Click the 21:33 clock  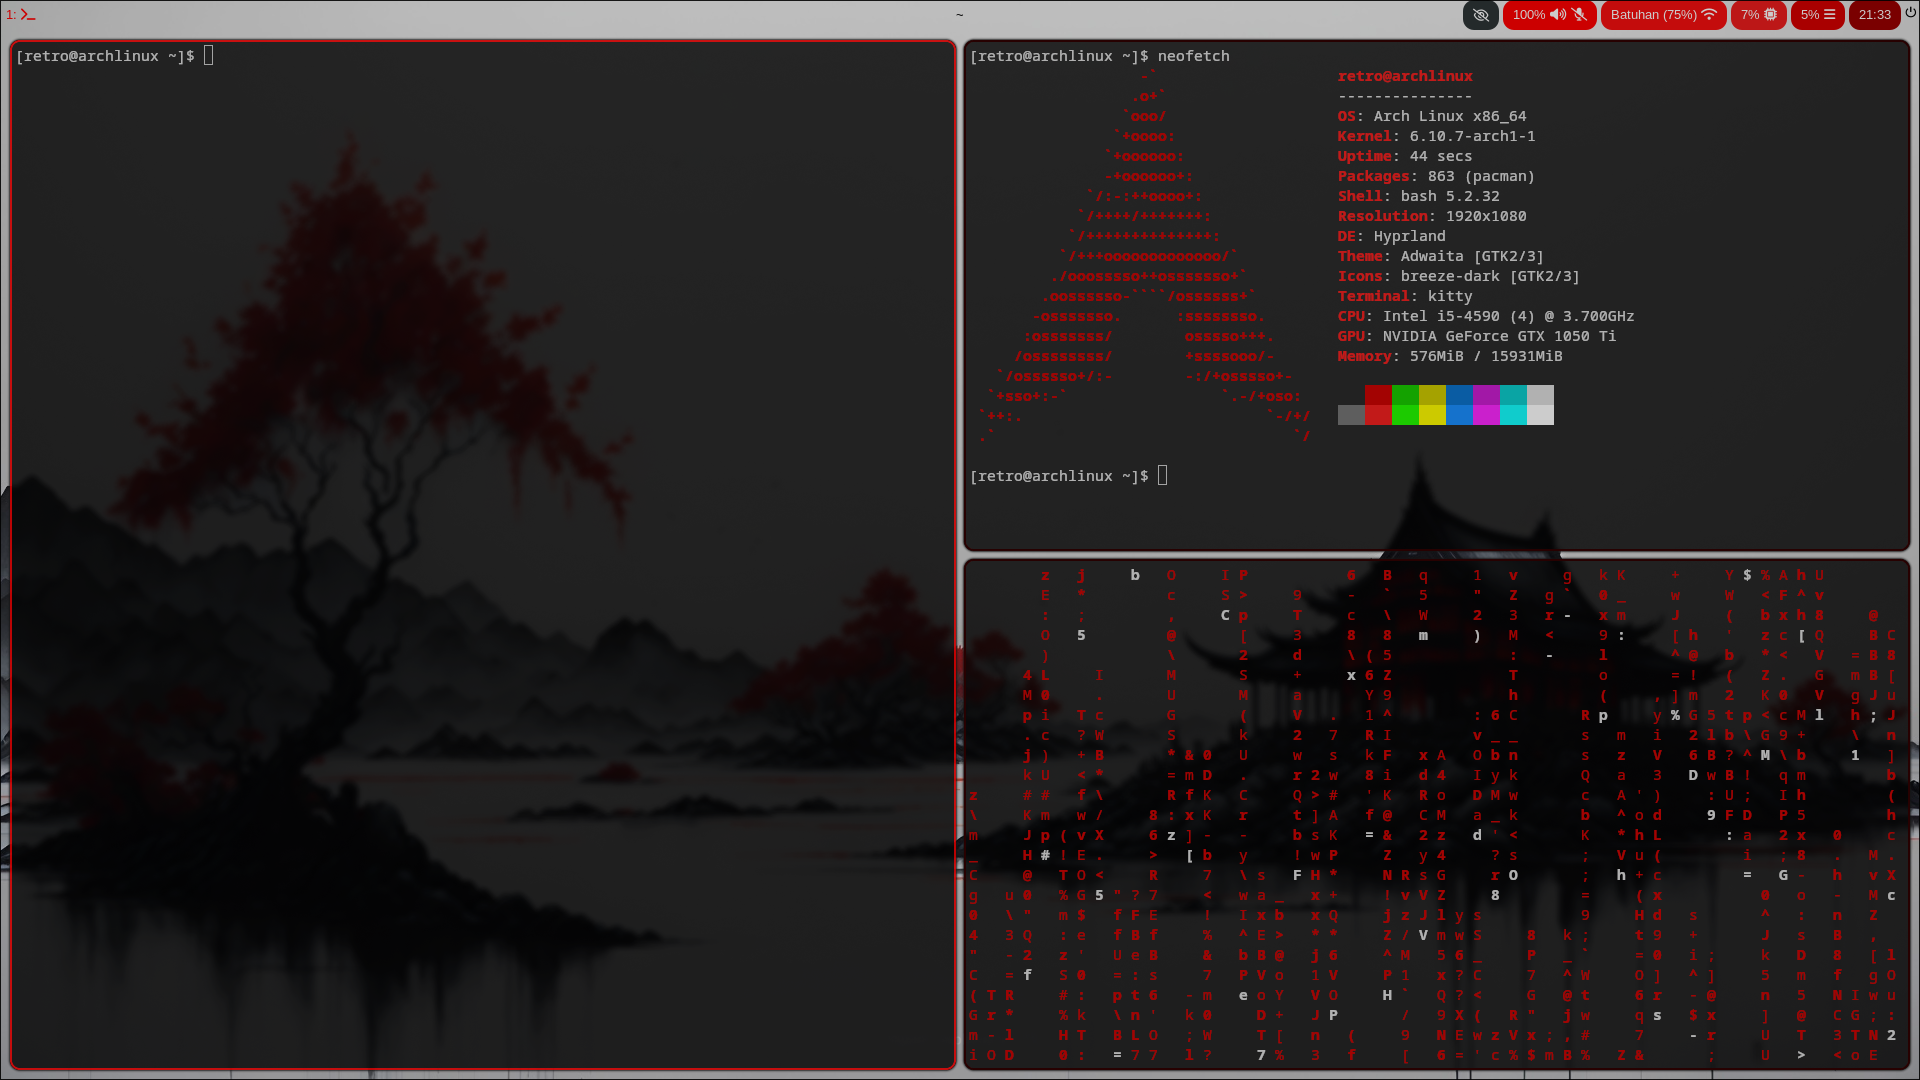(x=1874, y=15)
